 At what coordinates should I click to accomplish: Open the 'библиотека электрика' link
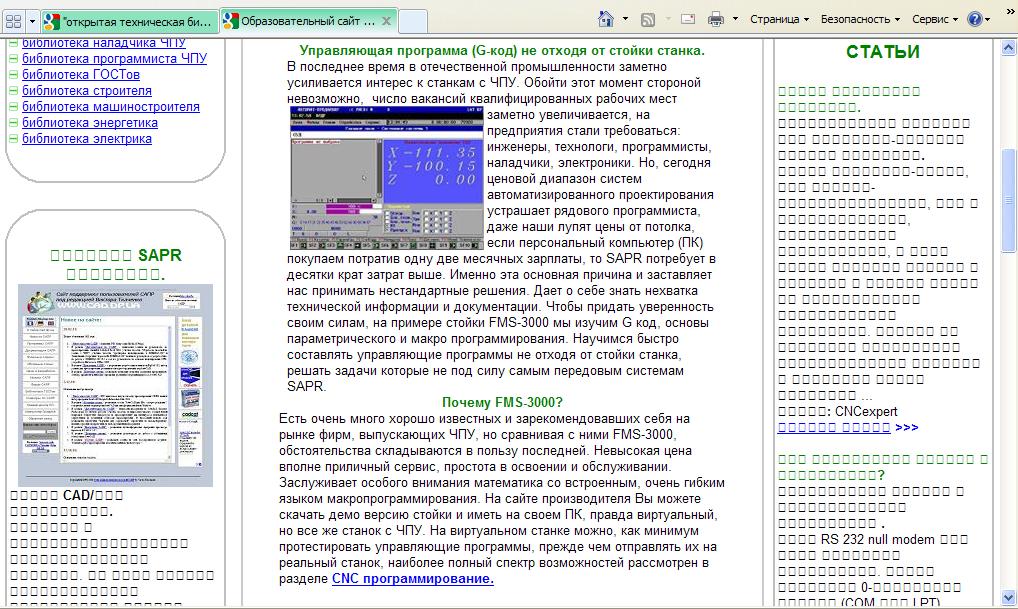coord(86,138)
